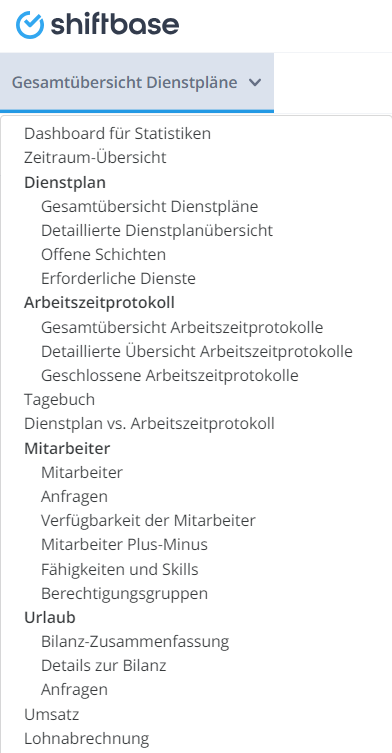Select the Lohnabrechnung report
The image size is (392, 753).
point(86,738)
